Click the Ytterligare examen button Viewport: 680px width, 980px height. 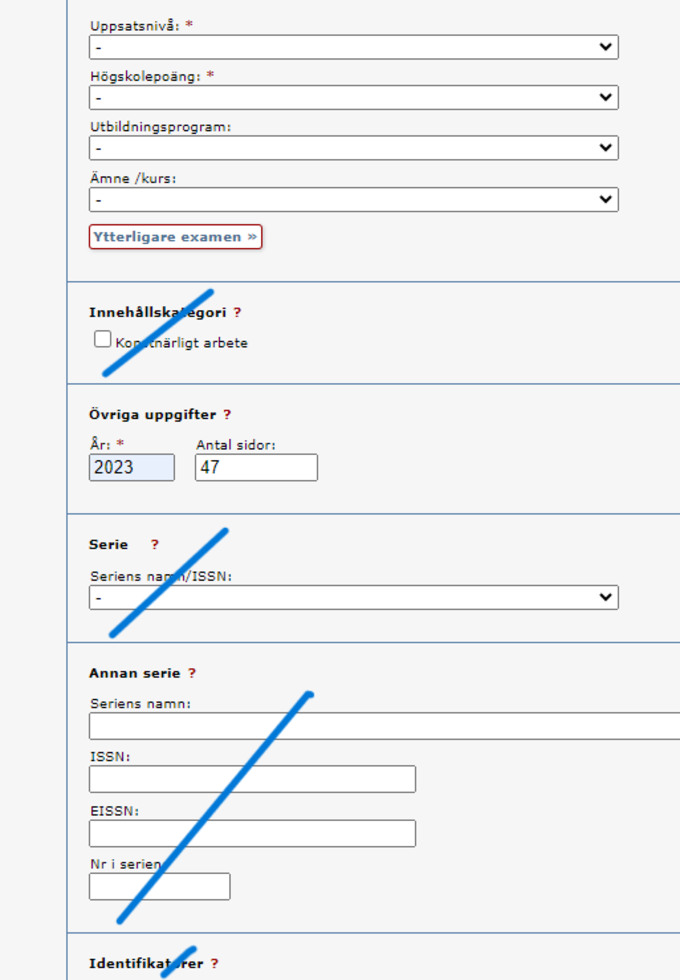[175, 237]
